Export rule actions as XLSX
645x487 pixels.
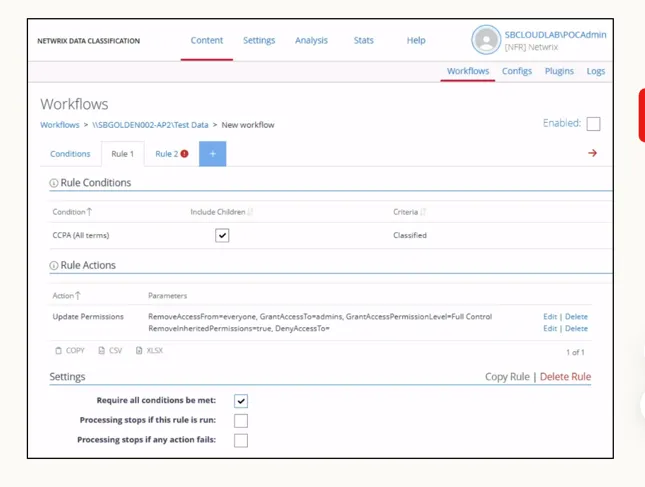pos(149,350)
